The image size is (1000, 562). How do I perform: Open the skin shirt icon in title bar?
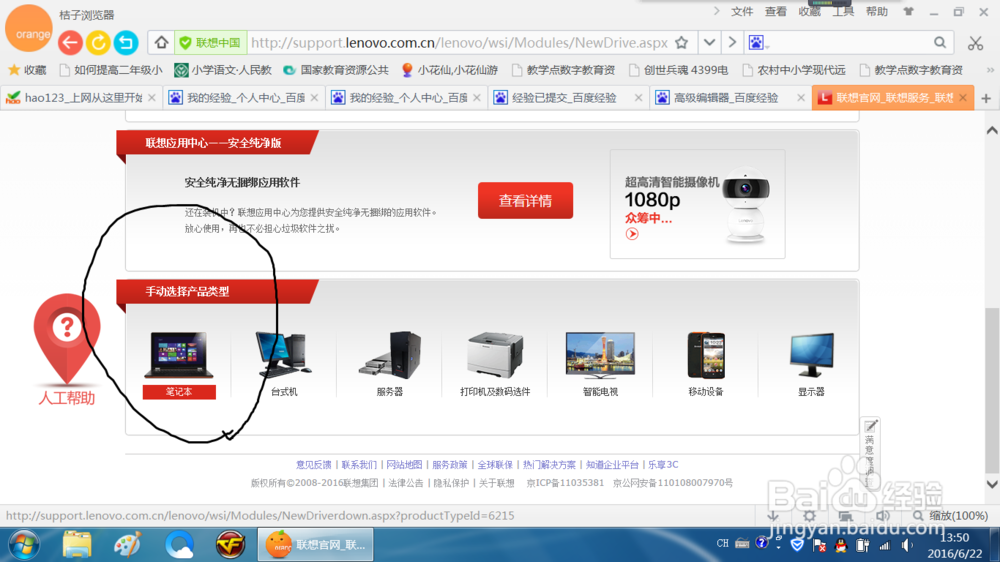(x=909, y=11)
